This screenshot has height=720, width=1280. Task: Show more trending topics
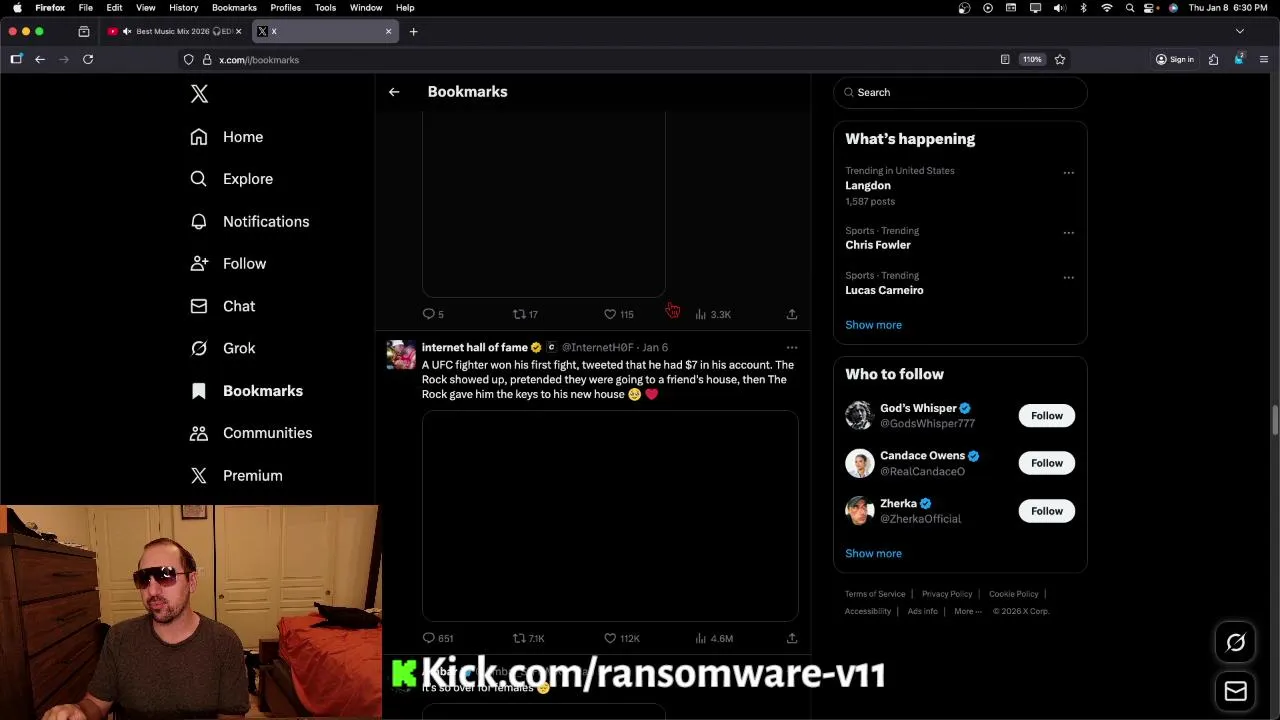tap(873, 325)
